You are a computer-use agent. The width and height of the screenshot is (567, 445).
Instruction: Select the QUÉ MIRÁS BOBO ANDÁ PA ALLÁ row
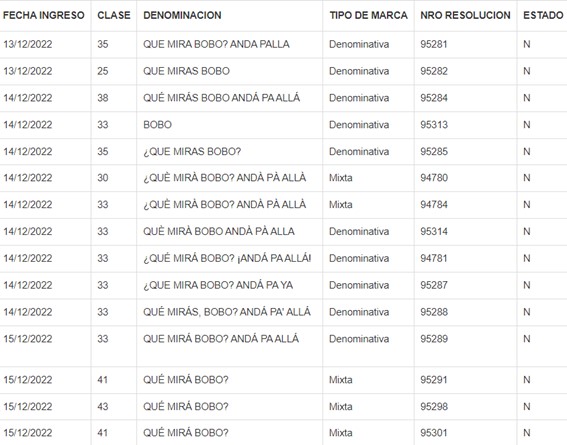pos(284,98)
